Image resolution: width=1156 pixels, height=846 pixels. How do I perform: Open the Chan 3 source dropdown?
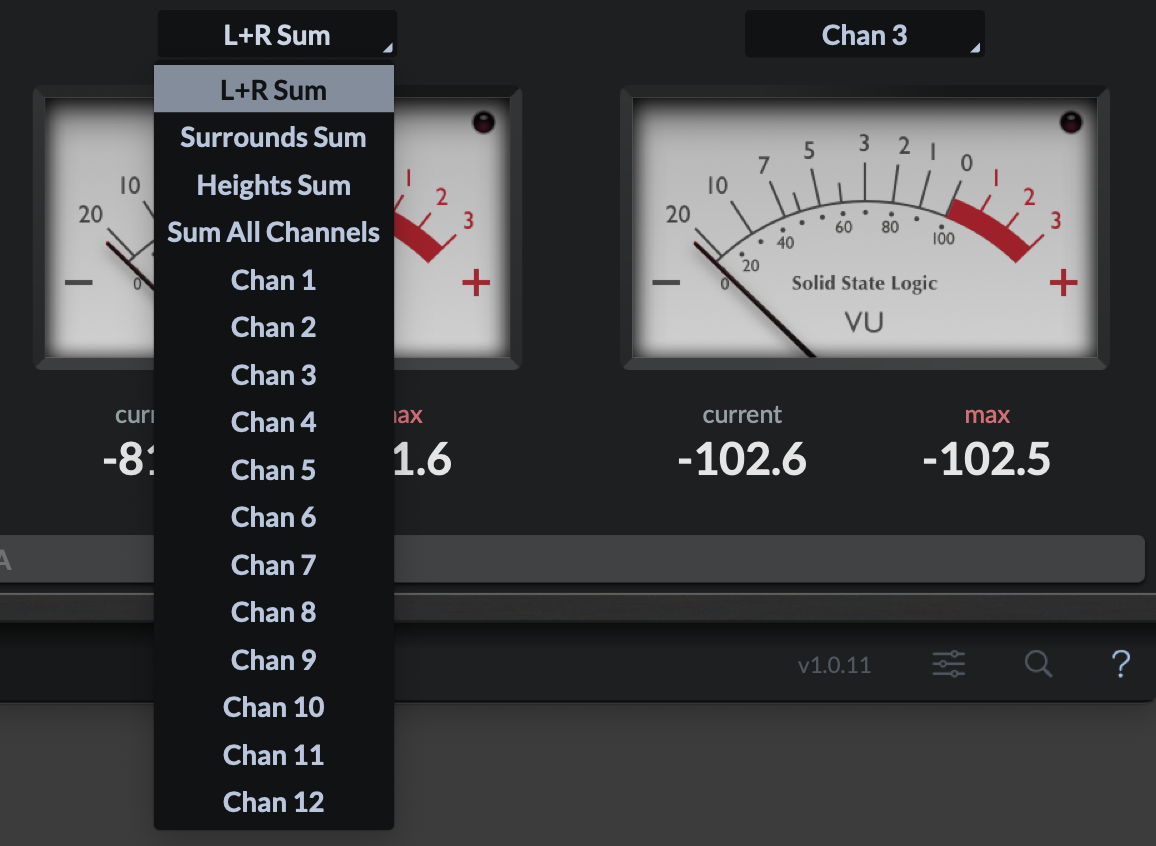point(864,35)
